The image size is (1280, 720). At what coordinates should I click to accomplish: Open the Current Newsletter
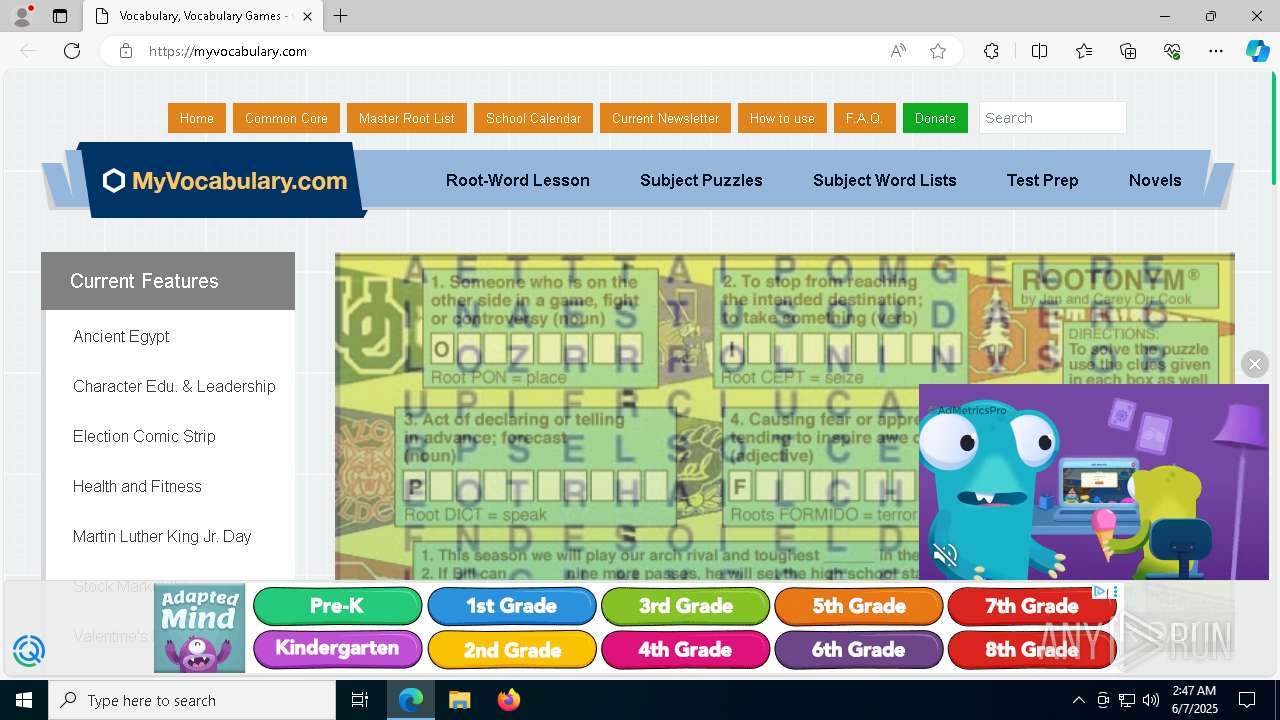point(665,118)
